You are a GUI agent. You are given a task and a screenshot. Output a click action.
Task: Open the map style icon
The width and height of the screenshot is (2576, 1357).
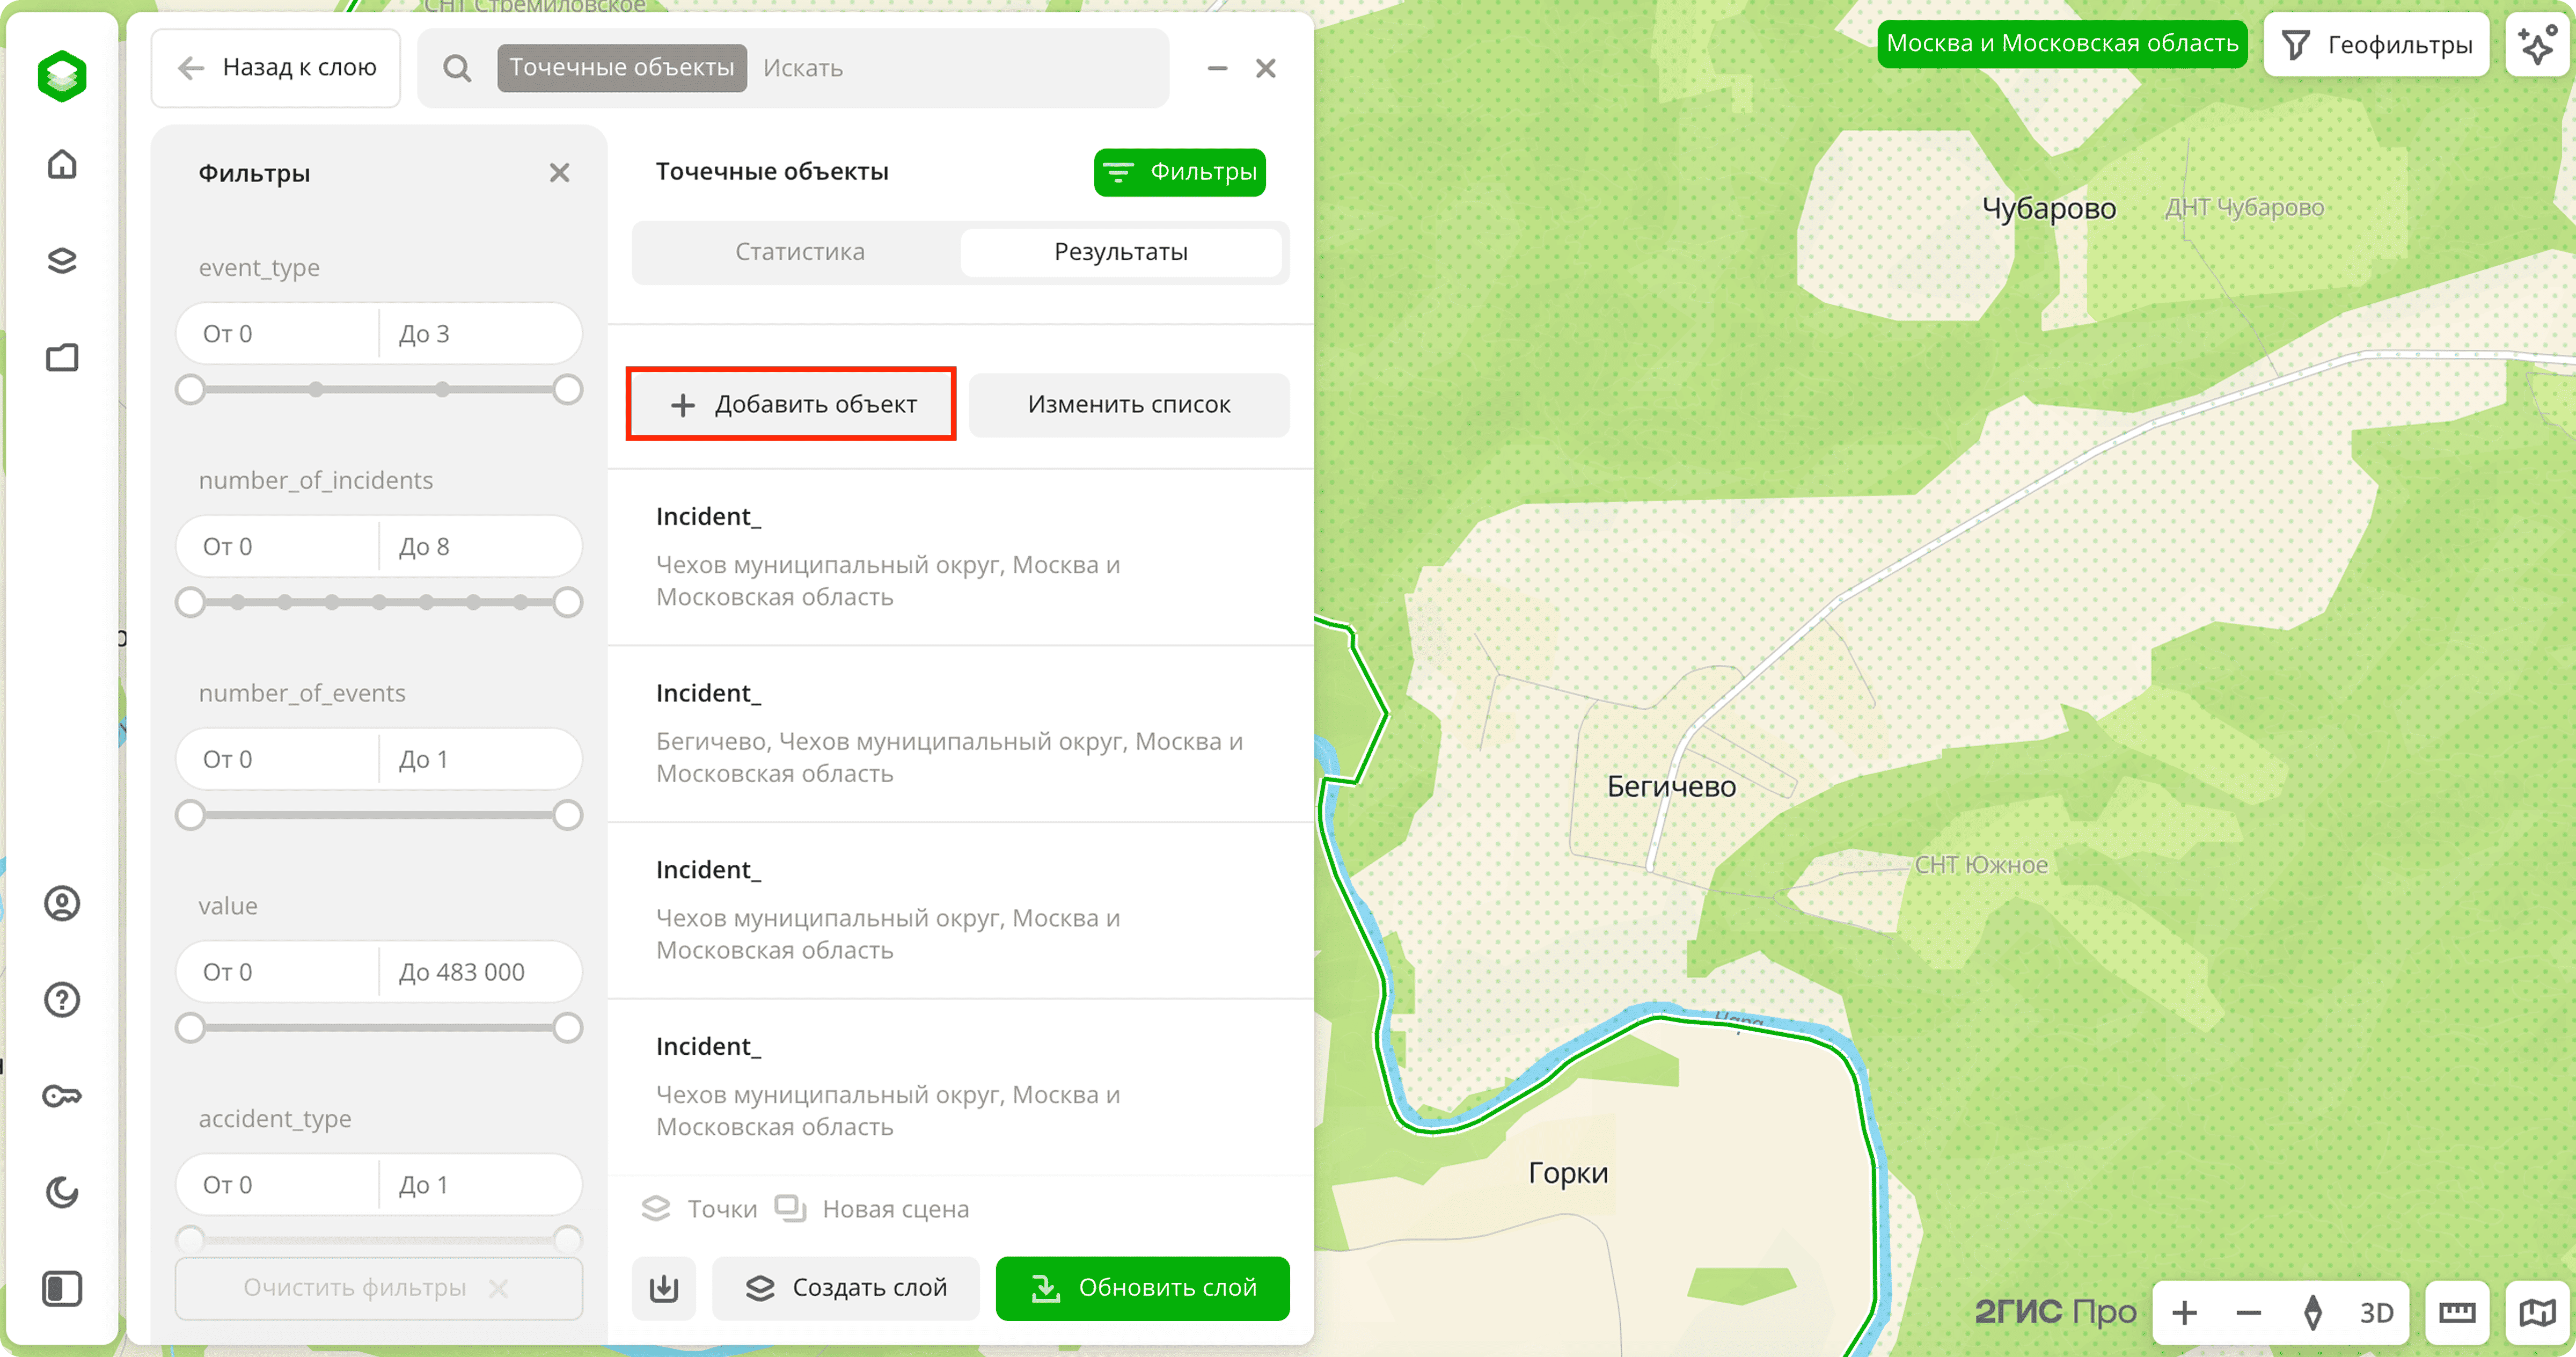pyautogui.click(x=2537, y=1312)
